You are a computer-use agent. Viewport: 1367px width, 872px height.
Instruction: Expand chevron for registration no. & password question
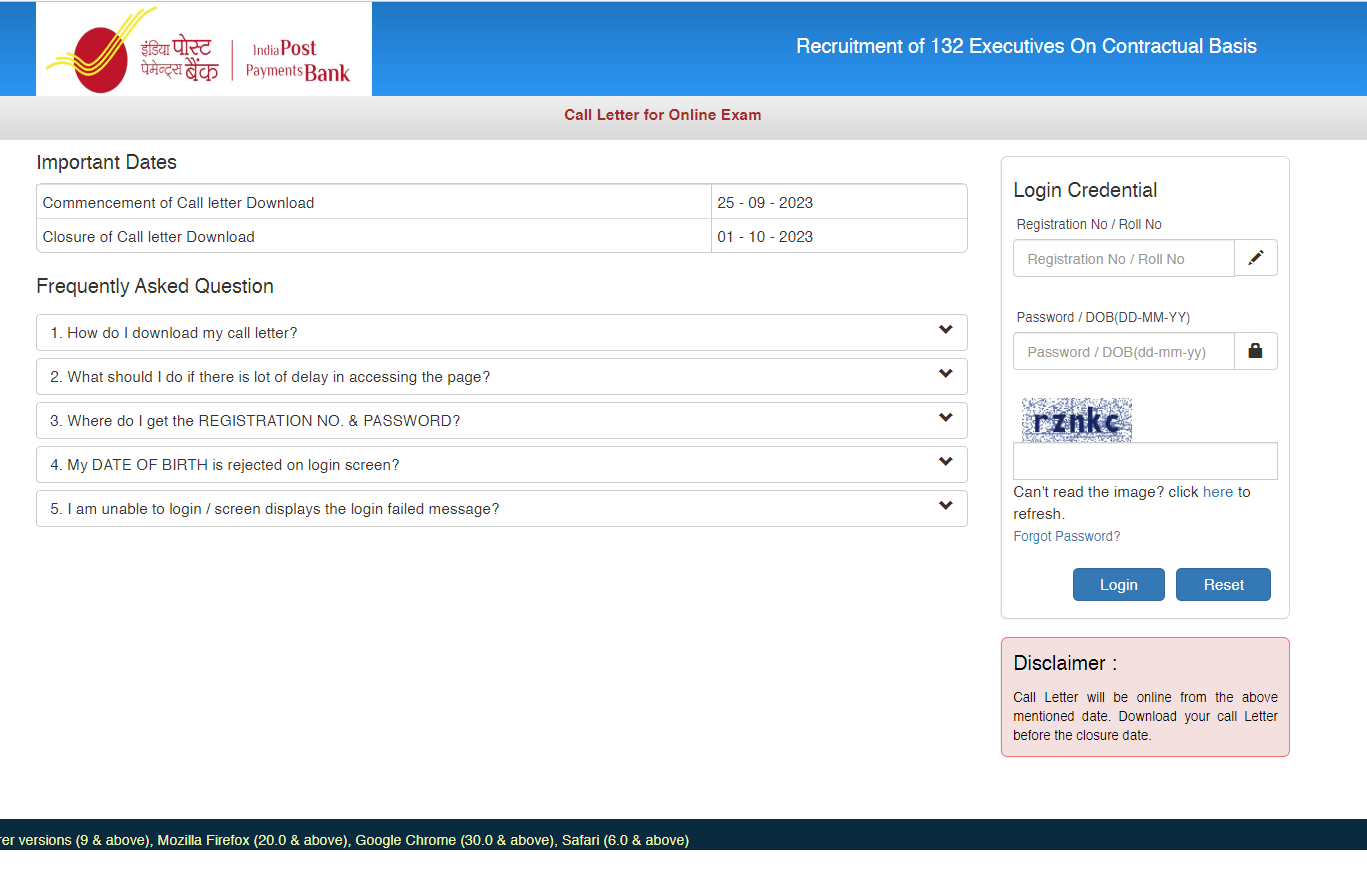tap(945, 418)
